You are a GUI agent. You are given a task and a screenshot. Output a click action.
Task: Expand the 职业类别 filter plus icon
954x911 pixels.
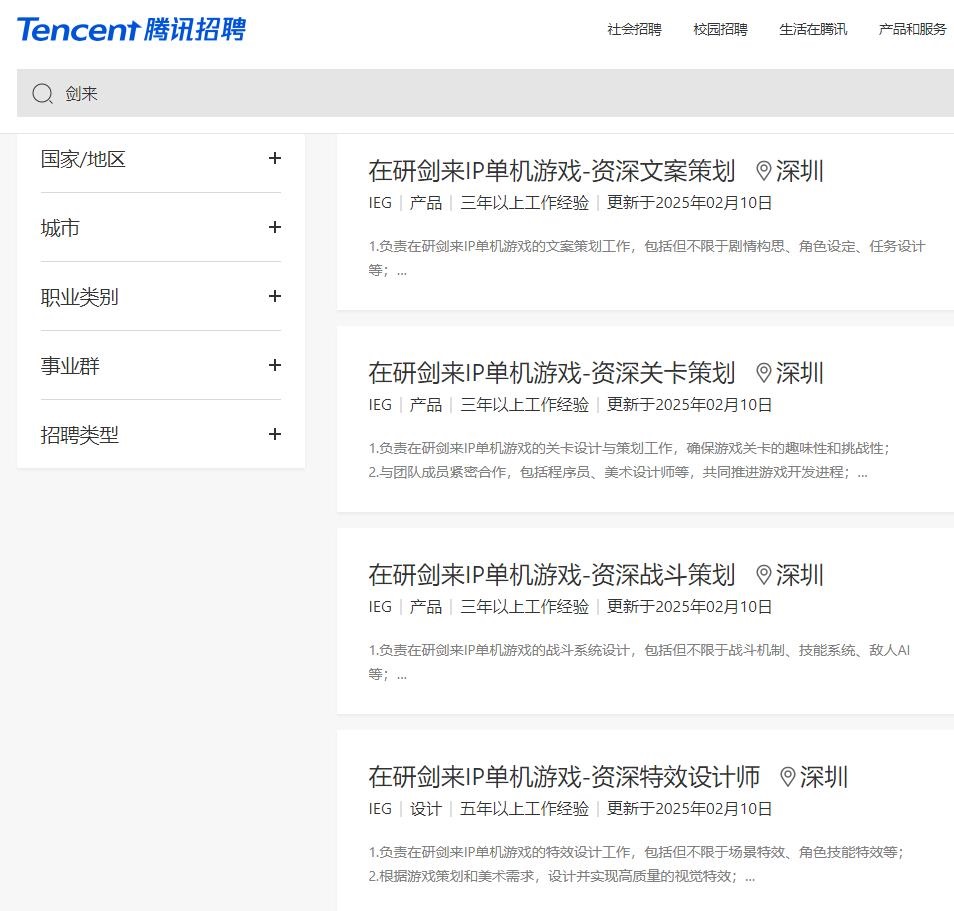click(x=275, y=296)
